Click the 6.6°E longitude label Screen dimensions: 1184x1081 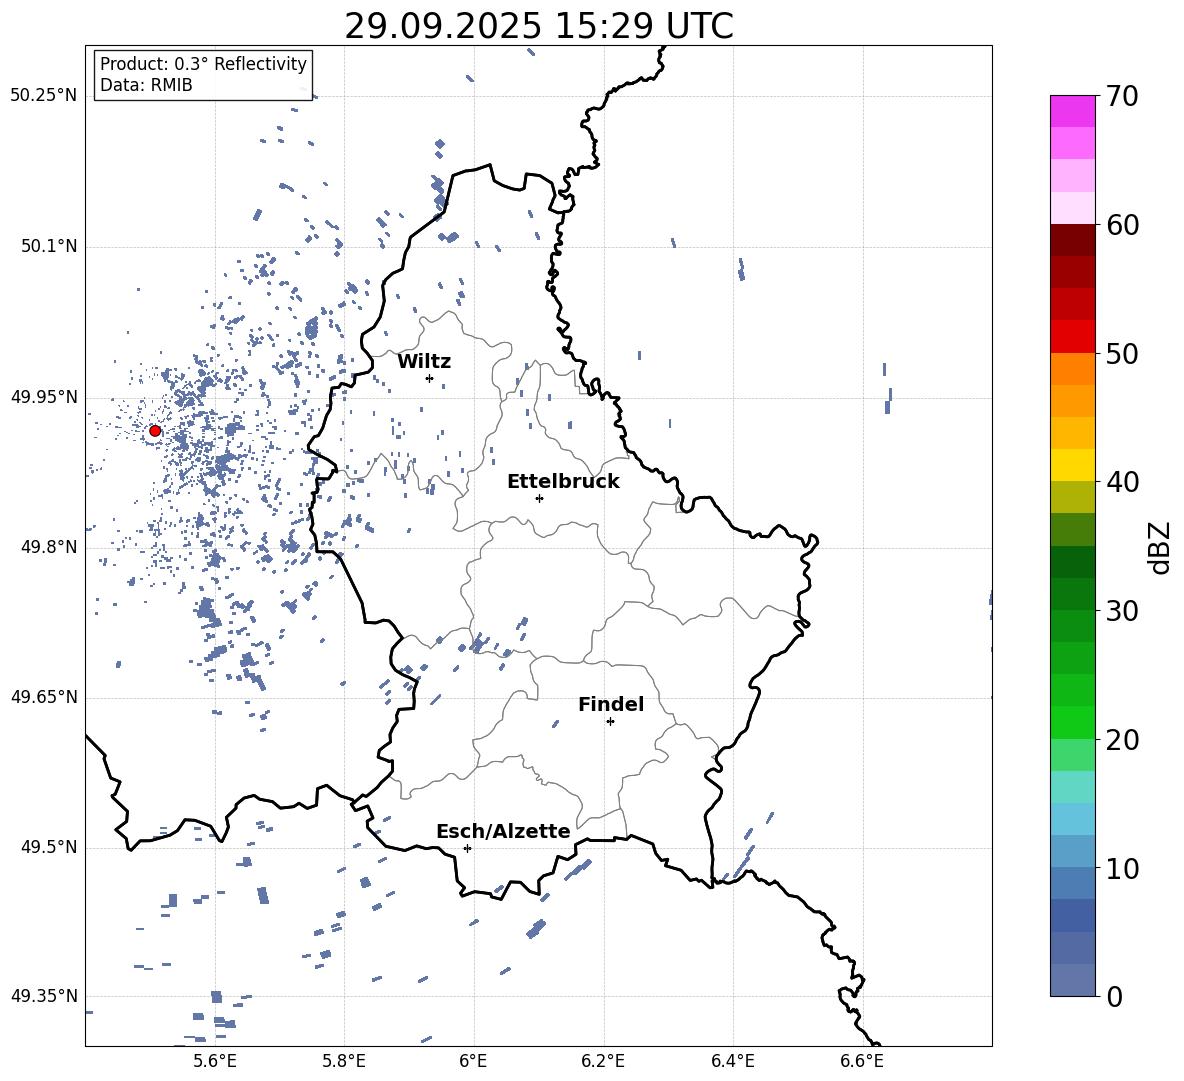862,1061
